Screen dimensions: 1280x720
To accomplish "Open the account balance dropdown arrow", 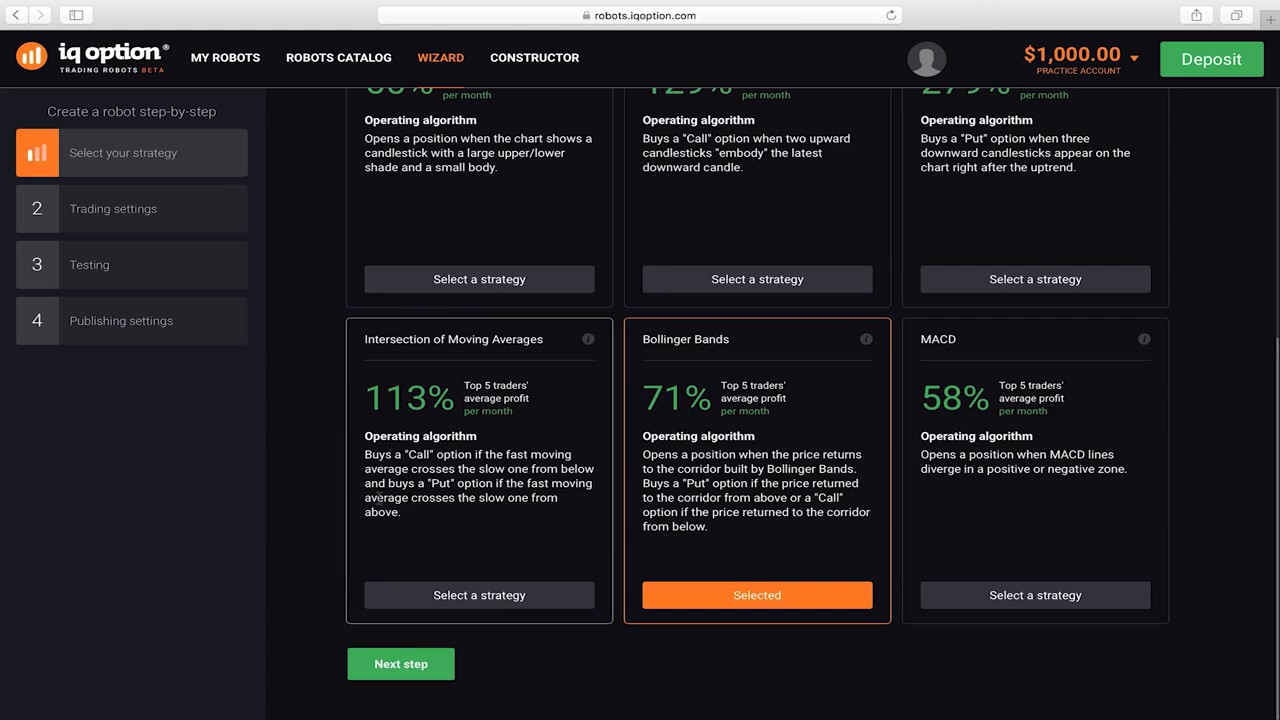I will tap(1134, 58).
